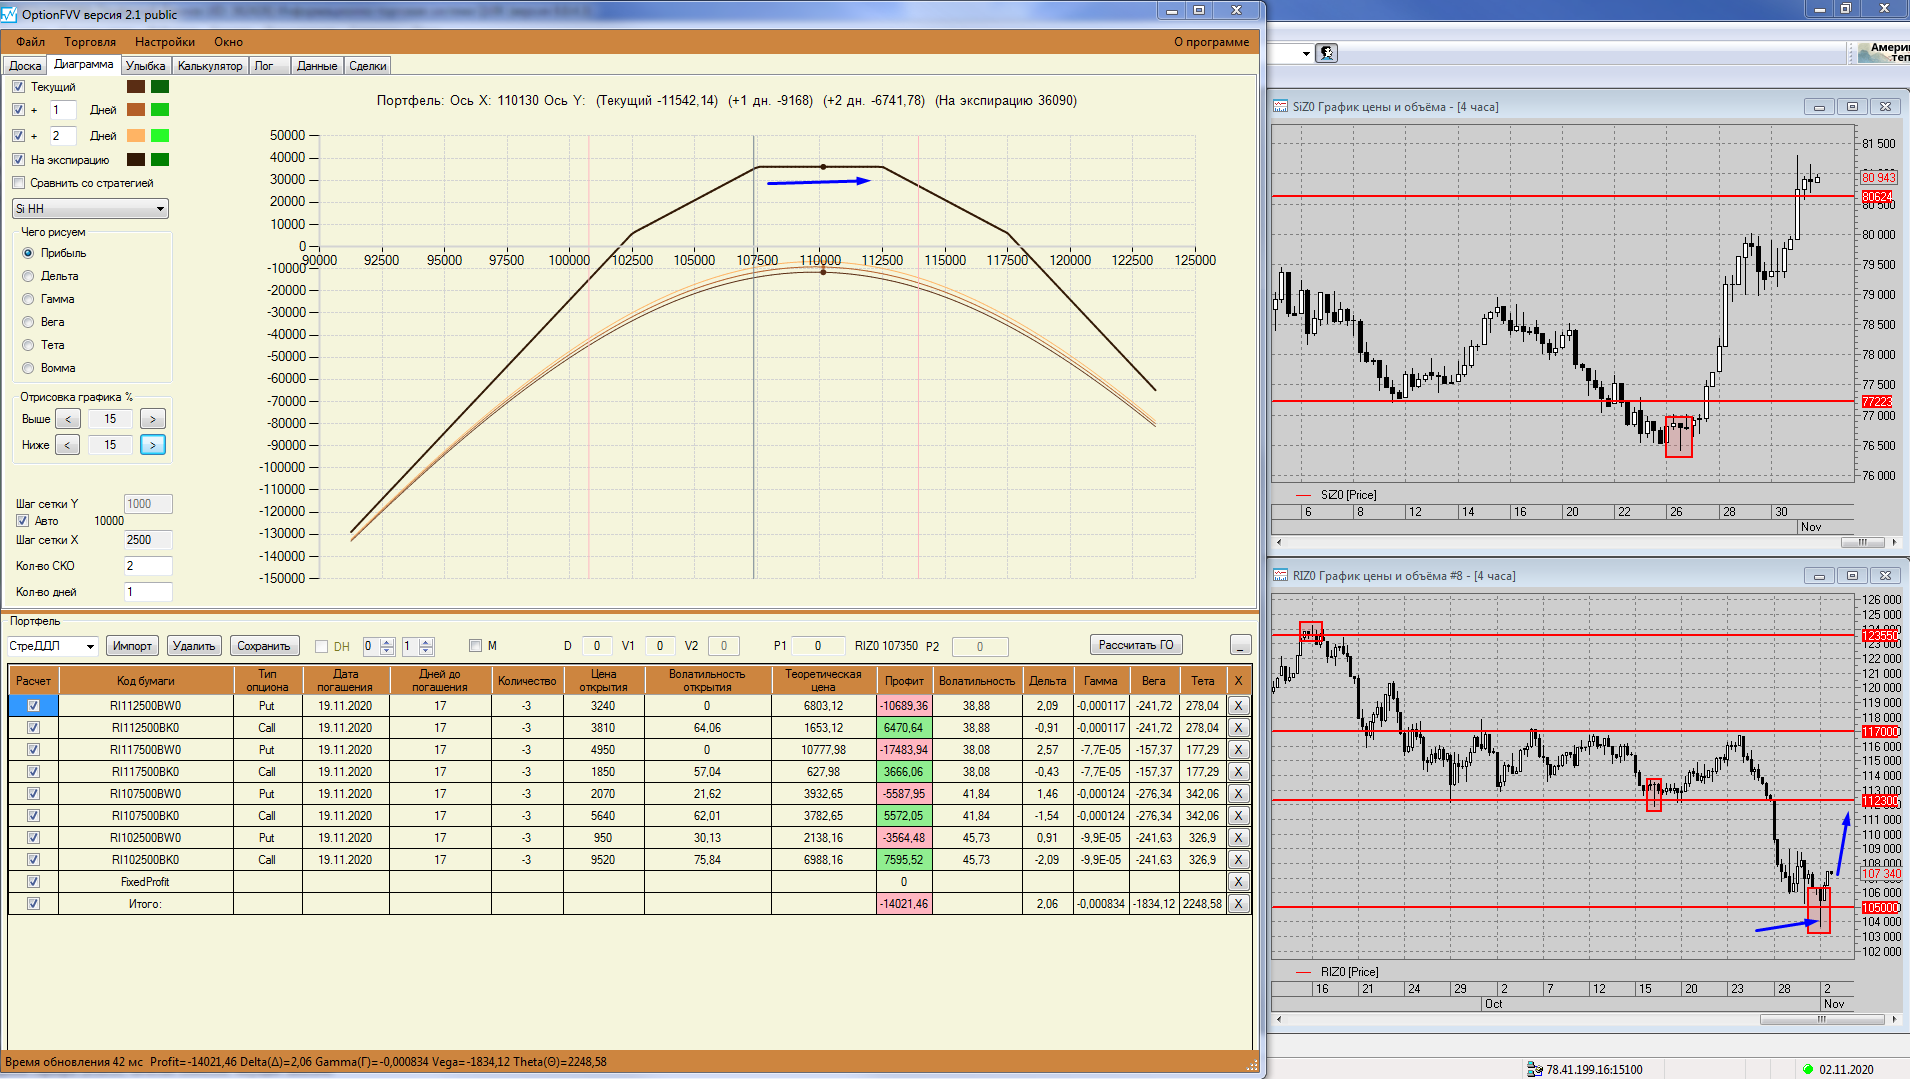Screen dimensions: 1910x1079
Task: Enable Сравнить со стратегией checkbox
Action: coord(19,183)
